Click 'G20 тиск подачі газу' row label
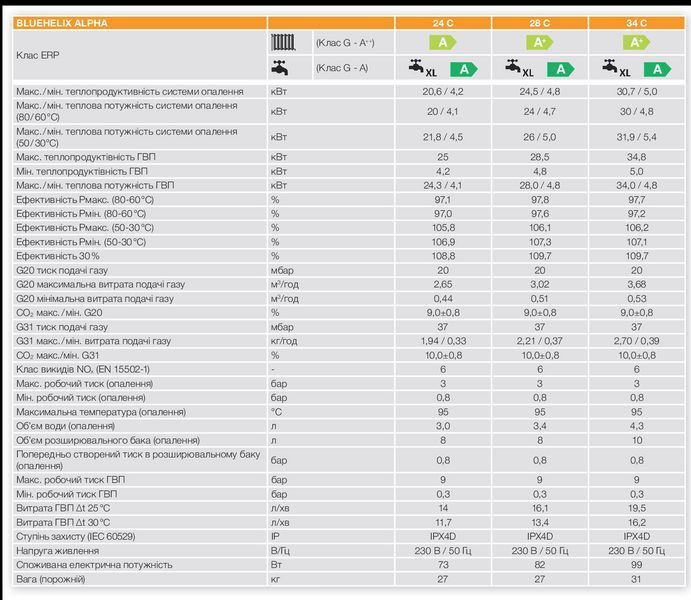 pyautogui.click(x=62, y=270)
